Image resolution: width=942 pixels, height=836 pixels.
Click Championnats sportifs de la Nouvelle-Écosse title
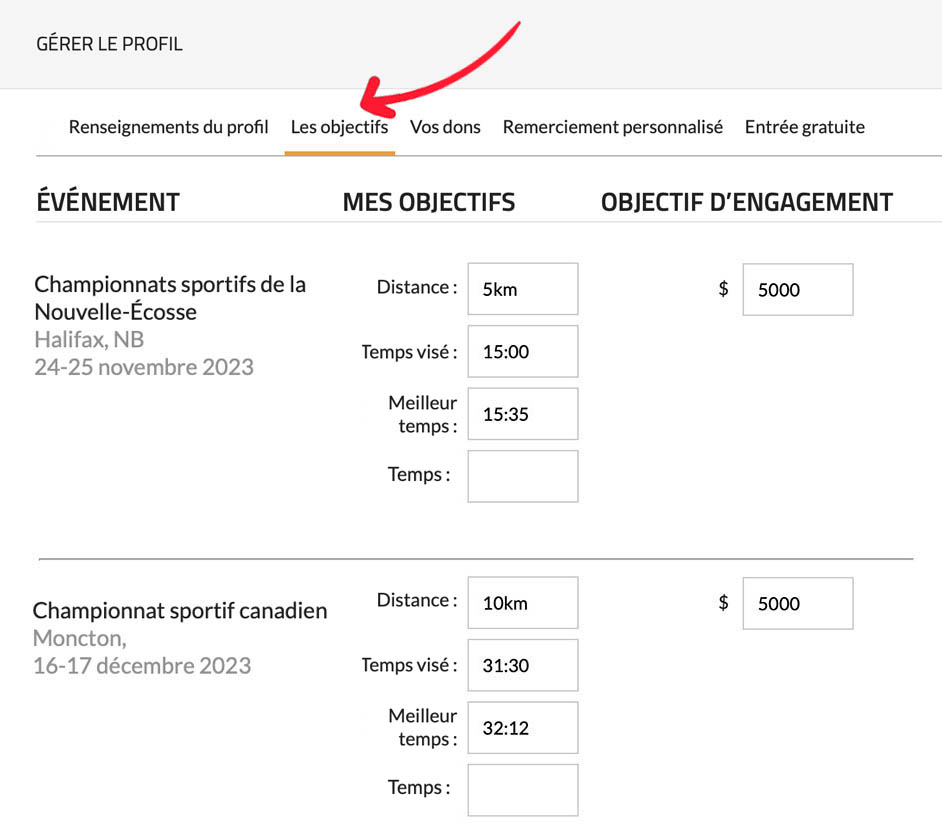point(170,298)
